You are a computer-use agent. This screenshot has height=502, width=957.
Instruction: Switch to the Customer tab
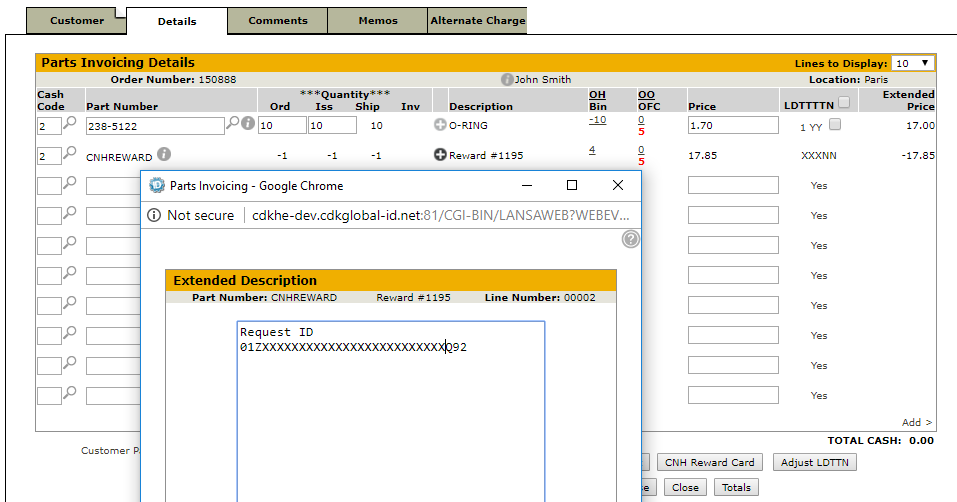77,20
